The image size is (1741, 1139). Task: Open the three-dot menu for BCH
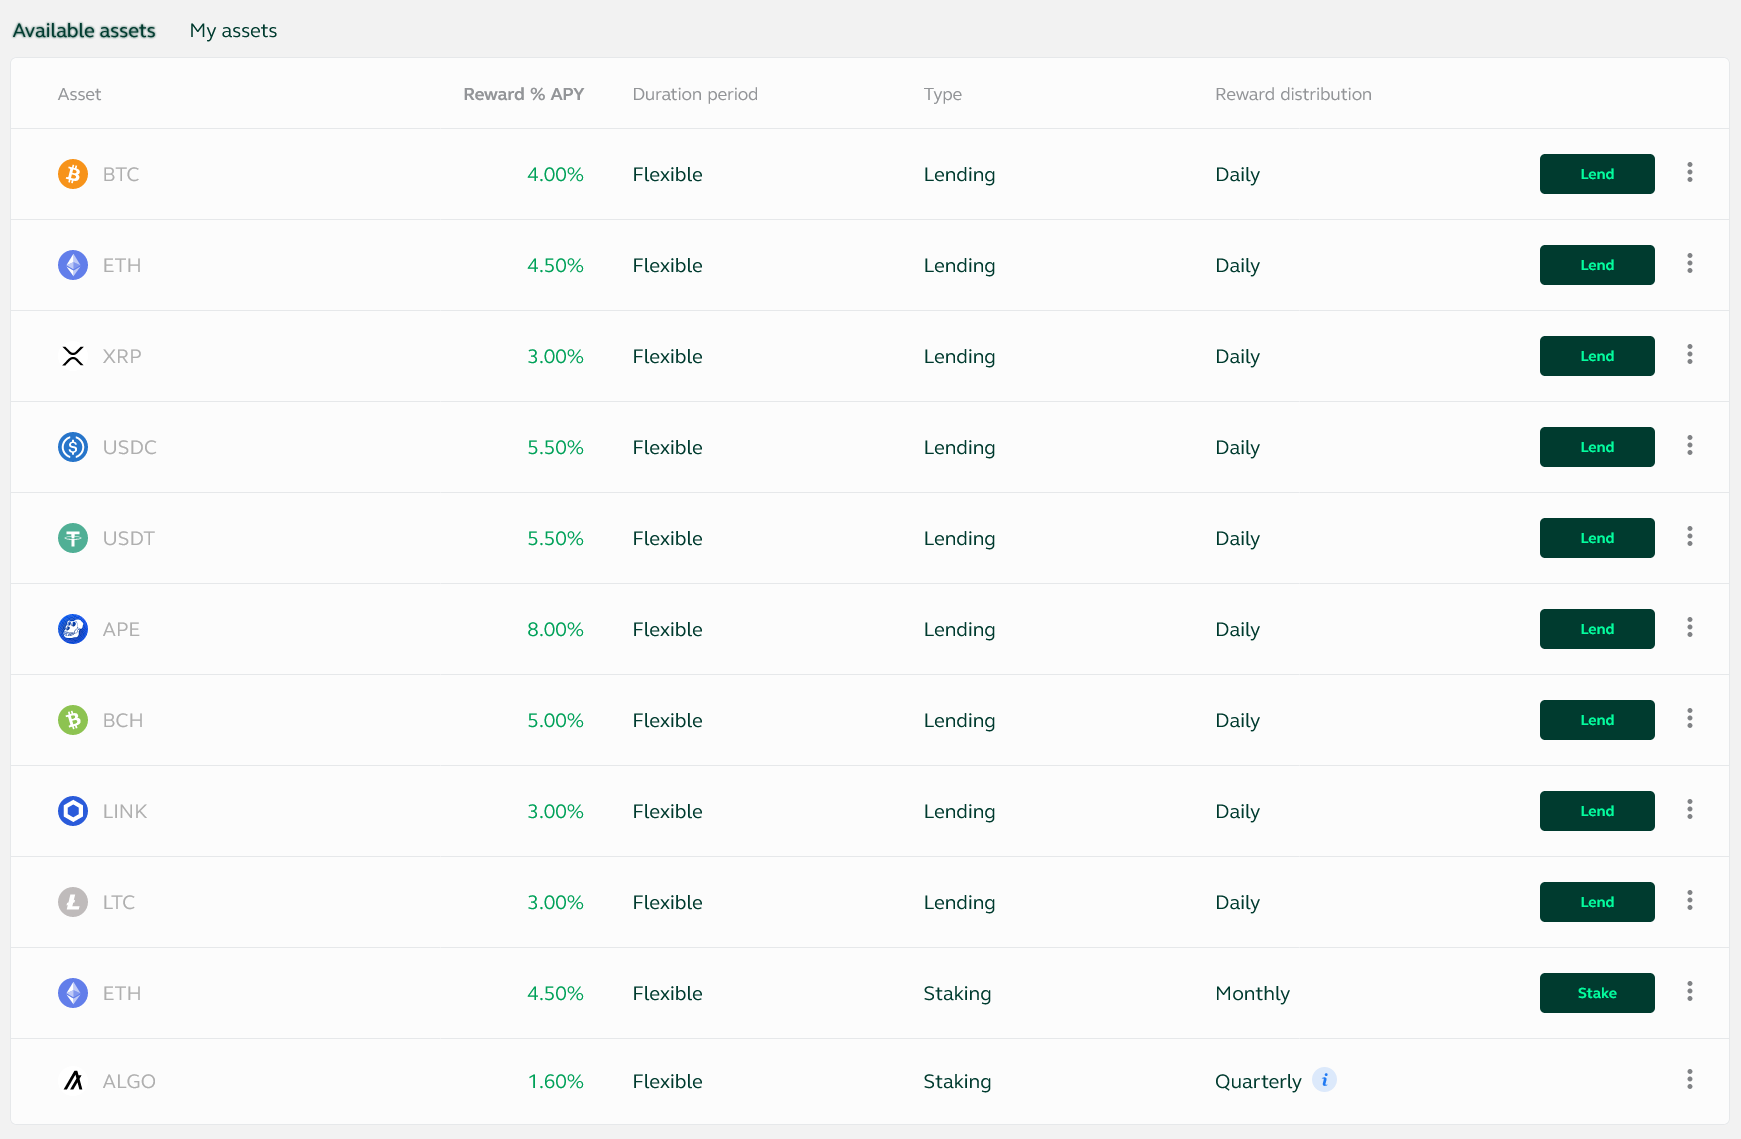[x=1690, y=718]
